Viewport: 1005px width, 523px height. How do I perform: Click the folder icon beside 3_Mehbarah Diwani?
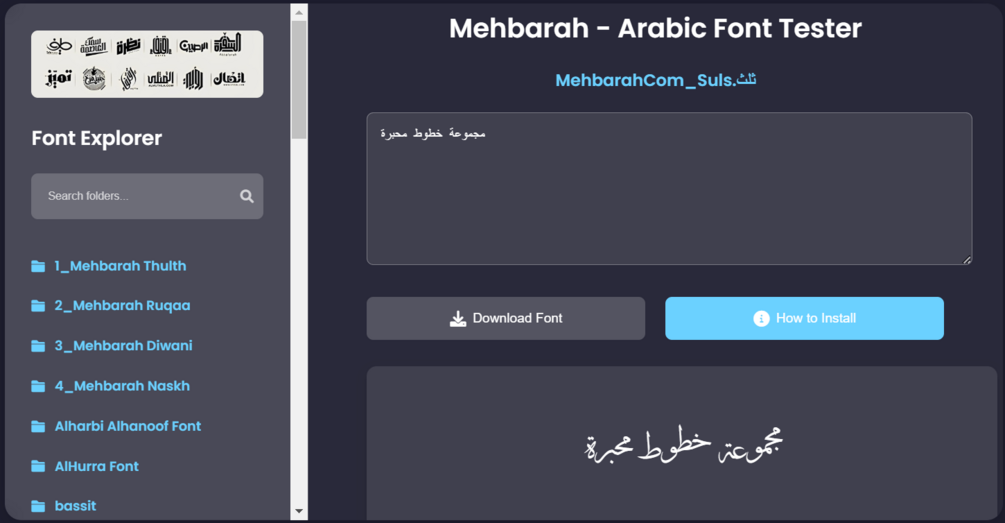tap(38, 346)
